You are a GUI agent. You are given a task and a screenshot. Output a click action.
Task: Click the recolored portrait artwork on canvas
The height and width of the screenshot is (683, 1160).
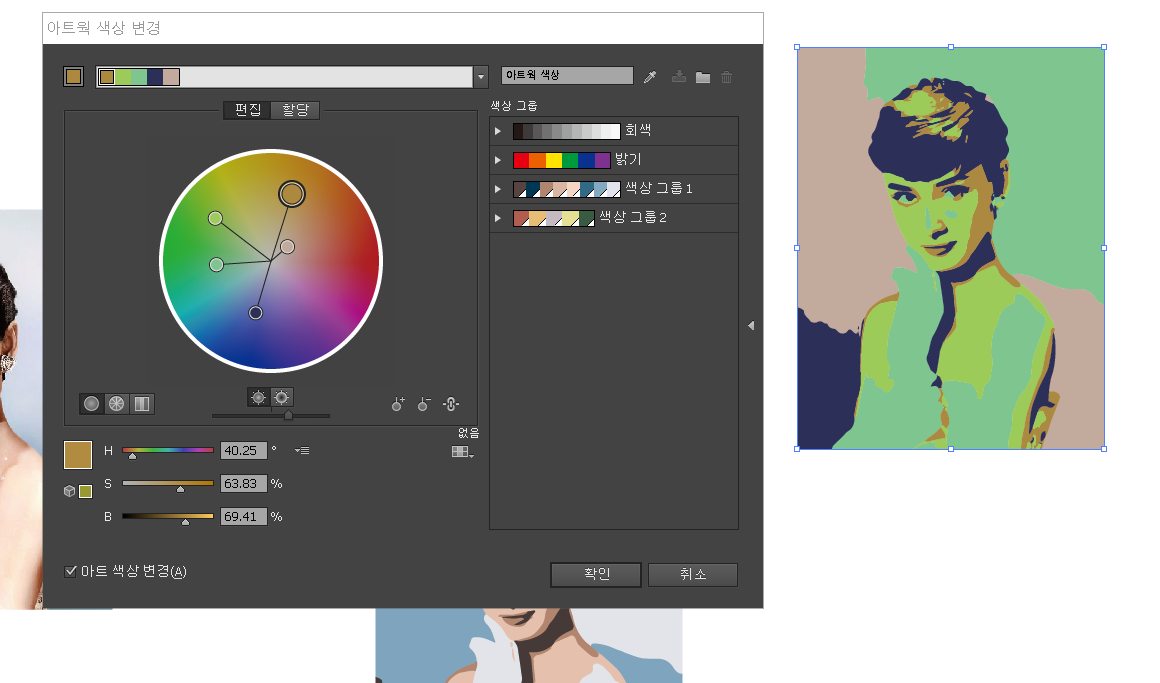(951, 248)
